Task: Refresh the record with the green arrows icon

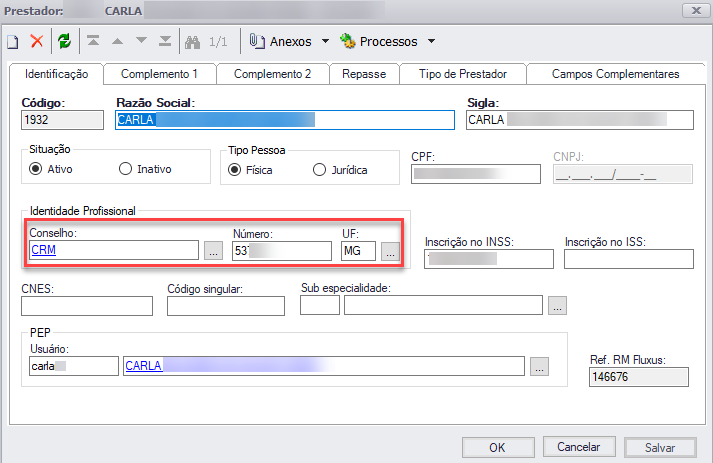Action: pos(64,41)
